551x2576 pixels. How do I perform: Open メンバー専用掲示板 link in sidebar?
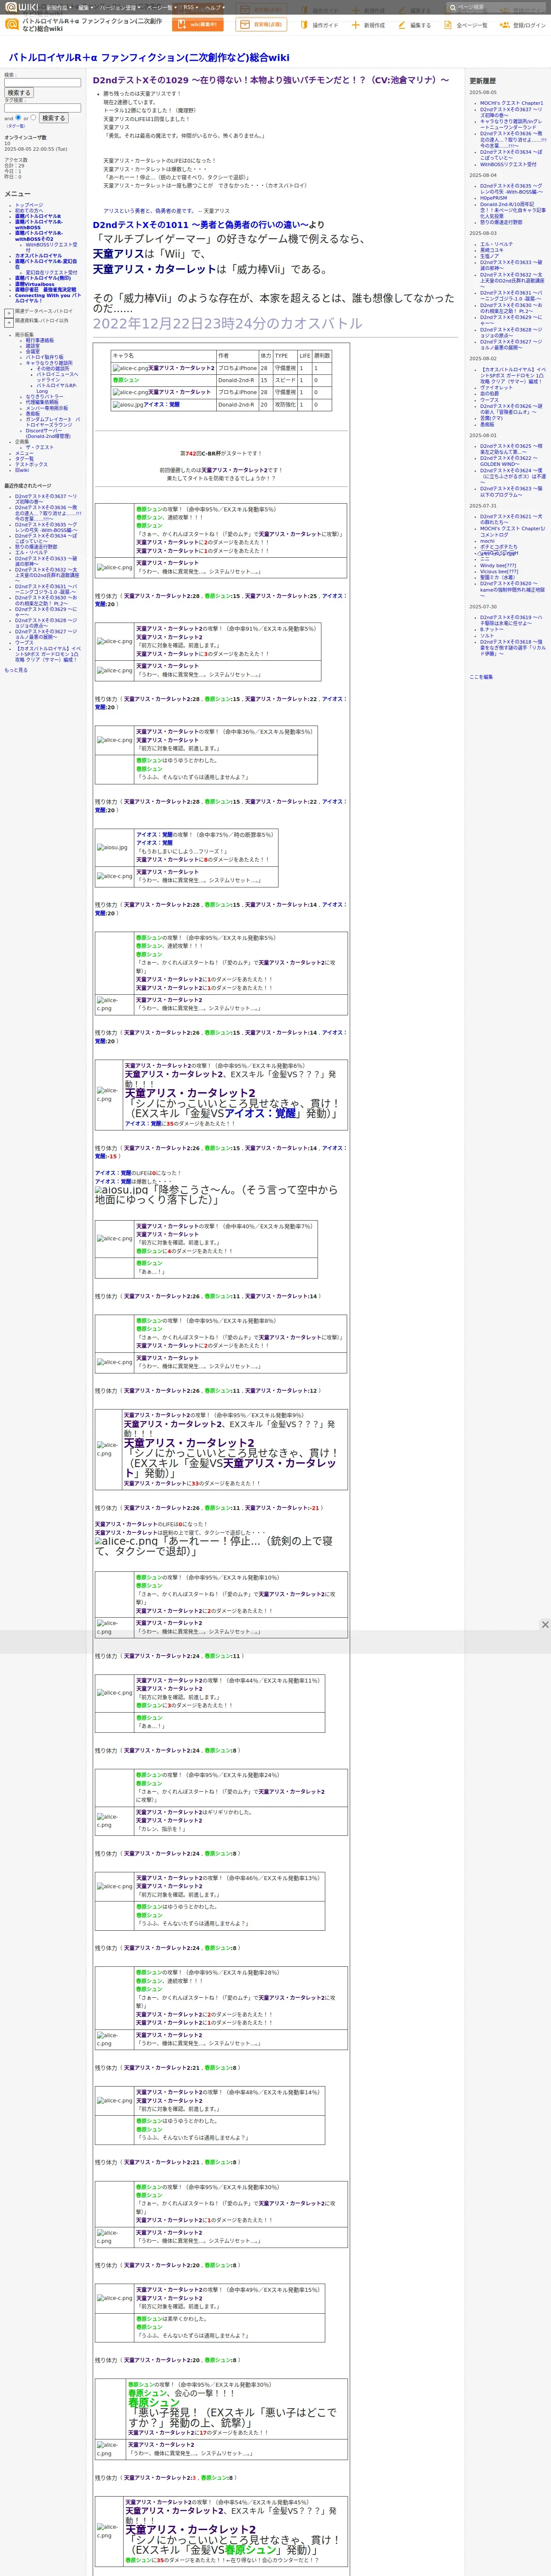47,408
